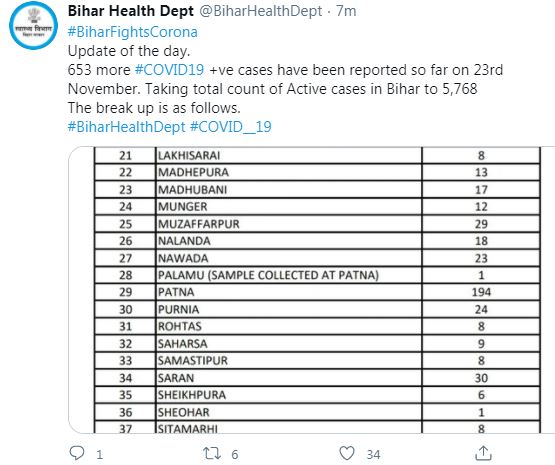Screen dimensions: 555x465
Task: Click the 194 case count cell
Action: pyautogui.click(x=481, y=292)
